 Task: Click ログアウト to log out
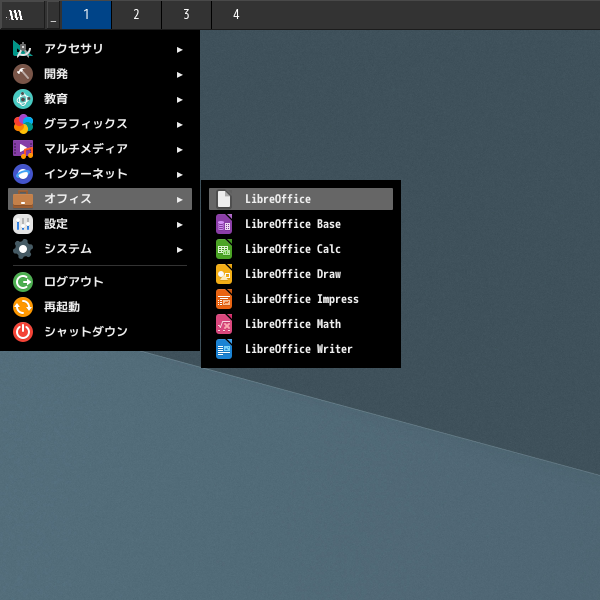pos(73,281)
